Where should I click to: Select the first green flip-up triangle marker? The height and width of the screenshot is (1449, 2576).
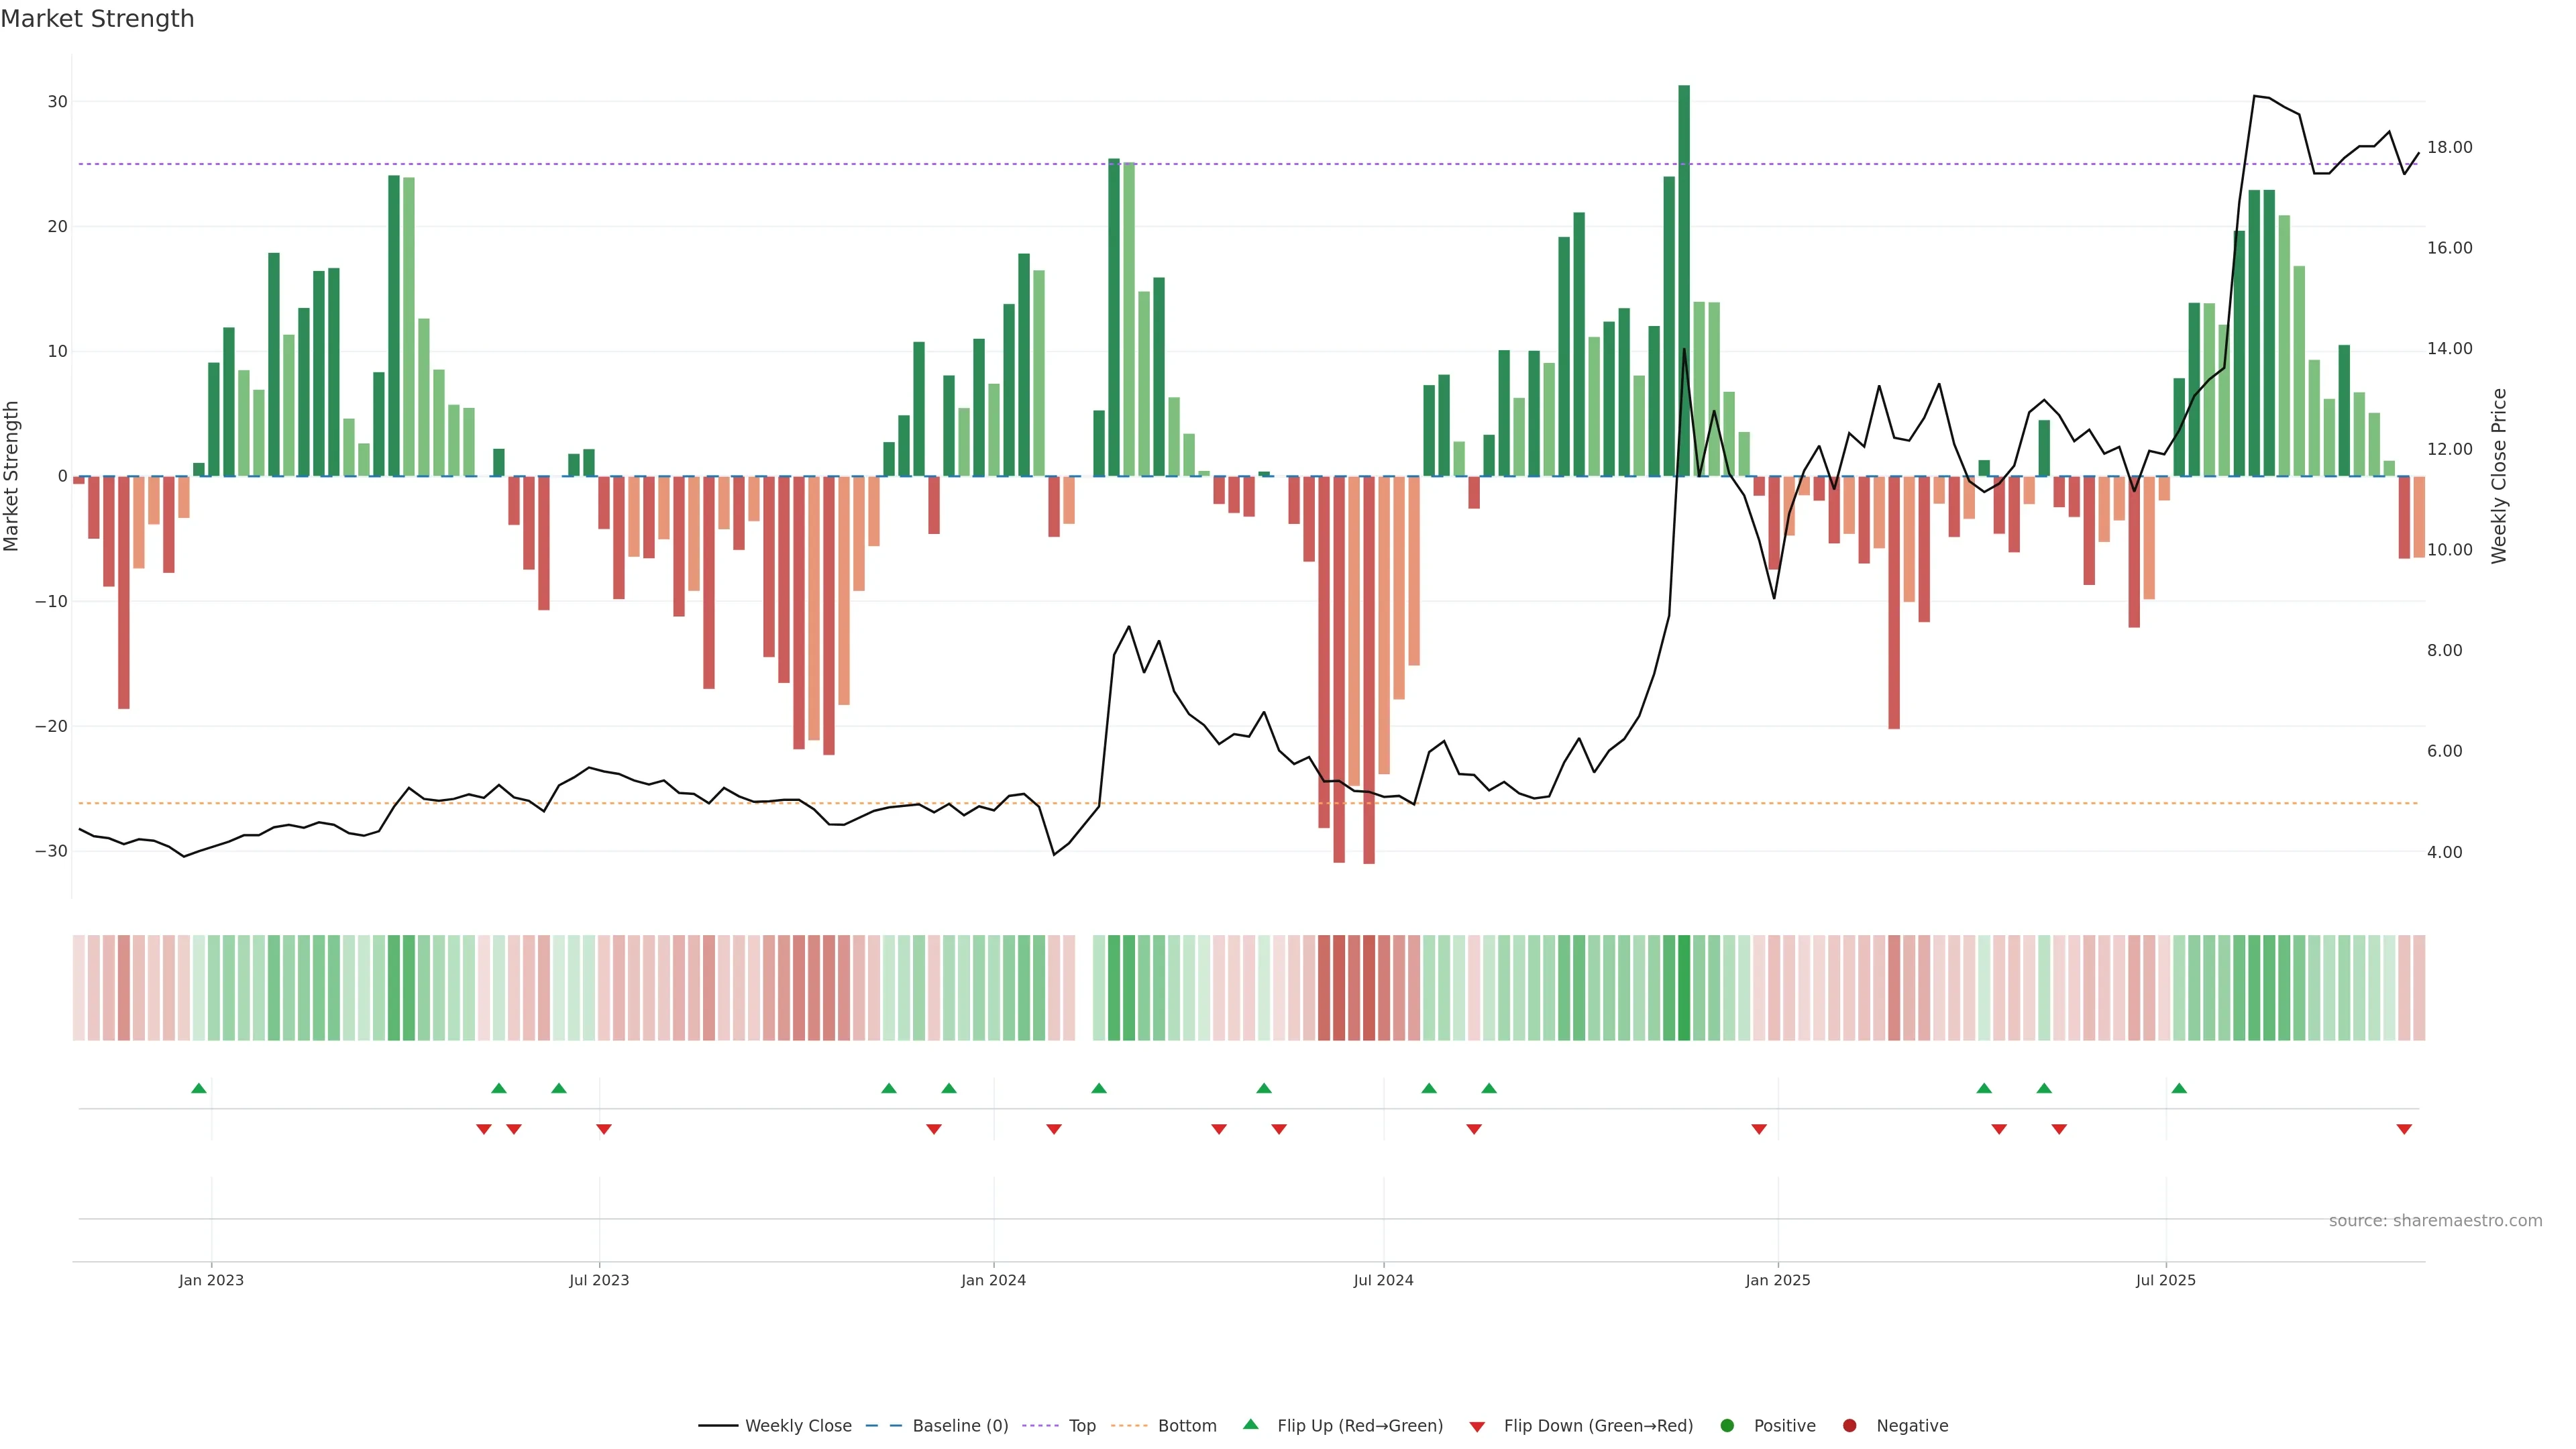coord(199,1088)
